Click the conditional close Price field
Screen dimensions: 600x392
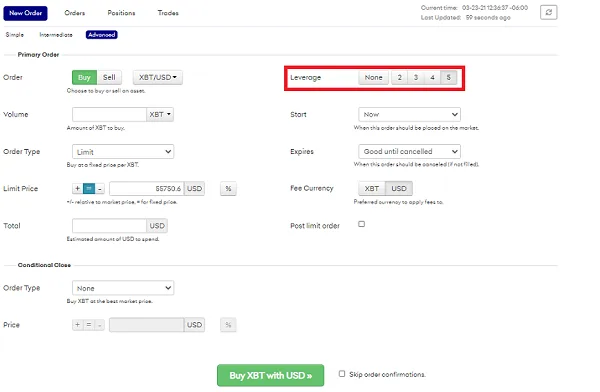[x=147, y=325]
